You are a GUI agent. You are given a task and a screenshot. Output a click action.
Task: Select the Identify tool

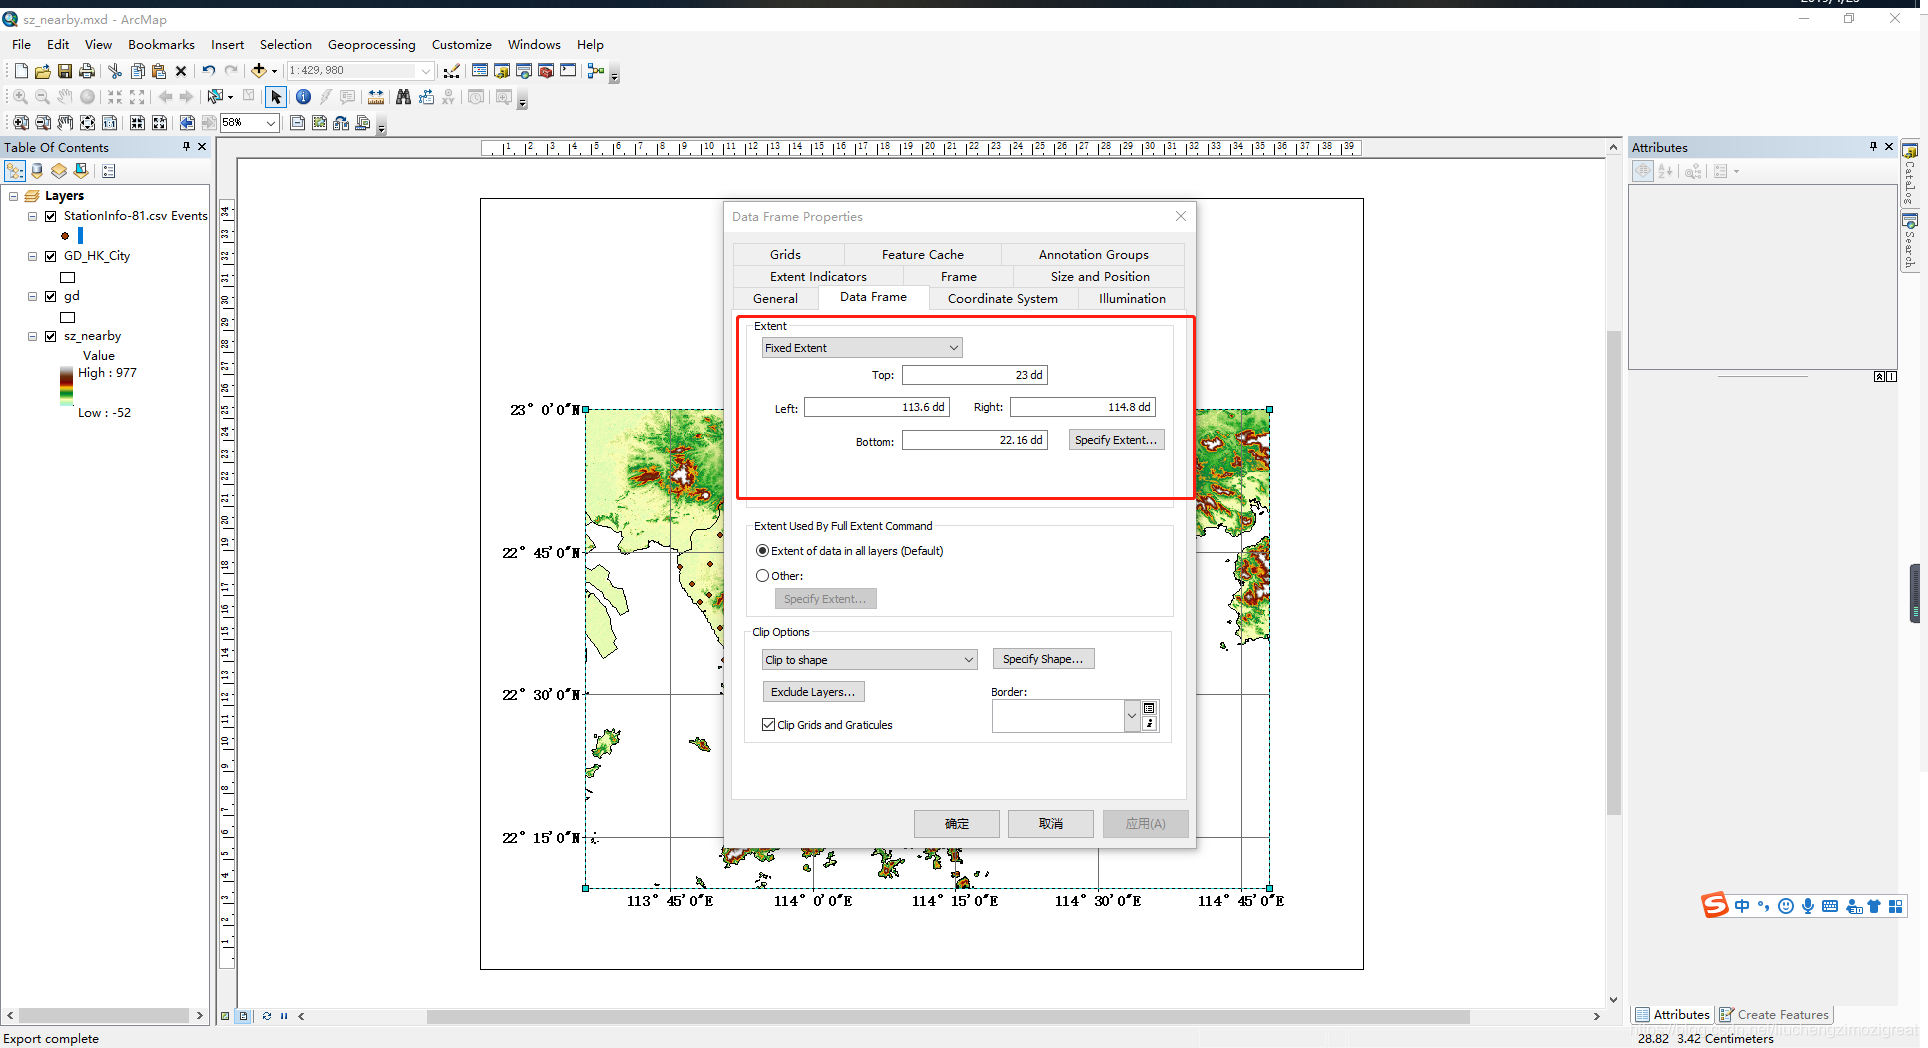pos(303,97)
